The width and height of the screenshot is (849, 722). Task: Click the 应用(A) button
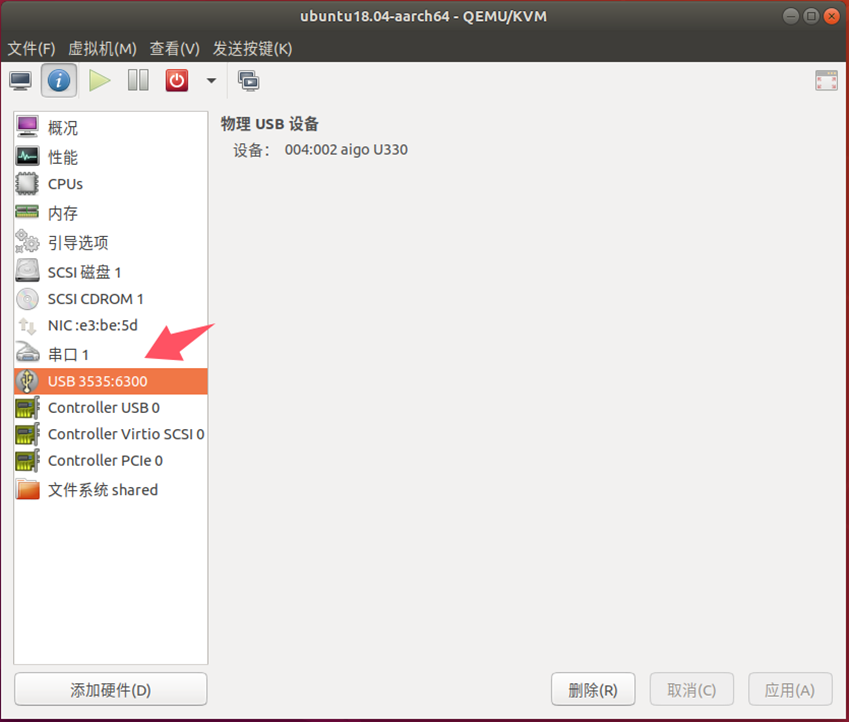tap(790, 690)
